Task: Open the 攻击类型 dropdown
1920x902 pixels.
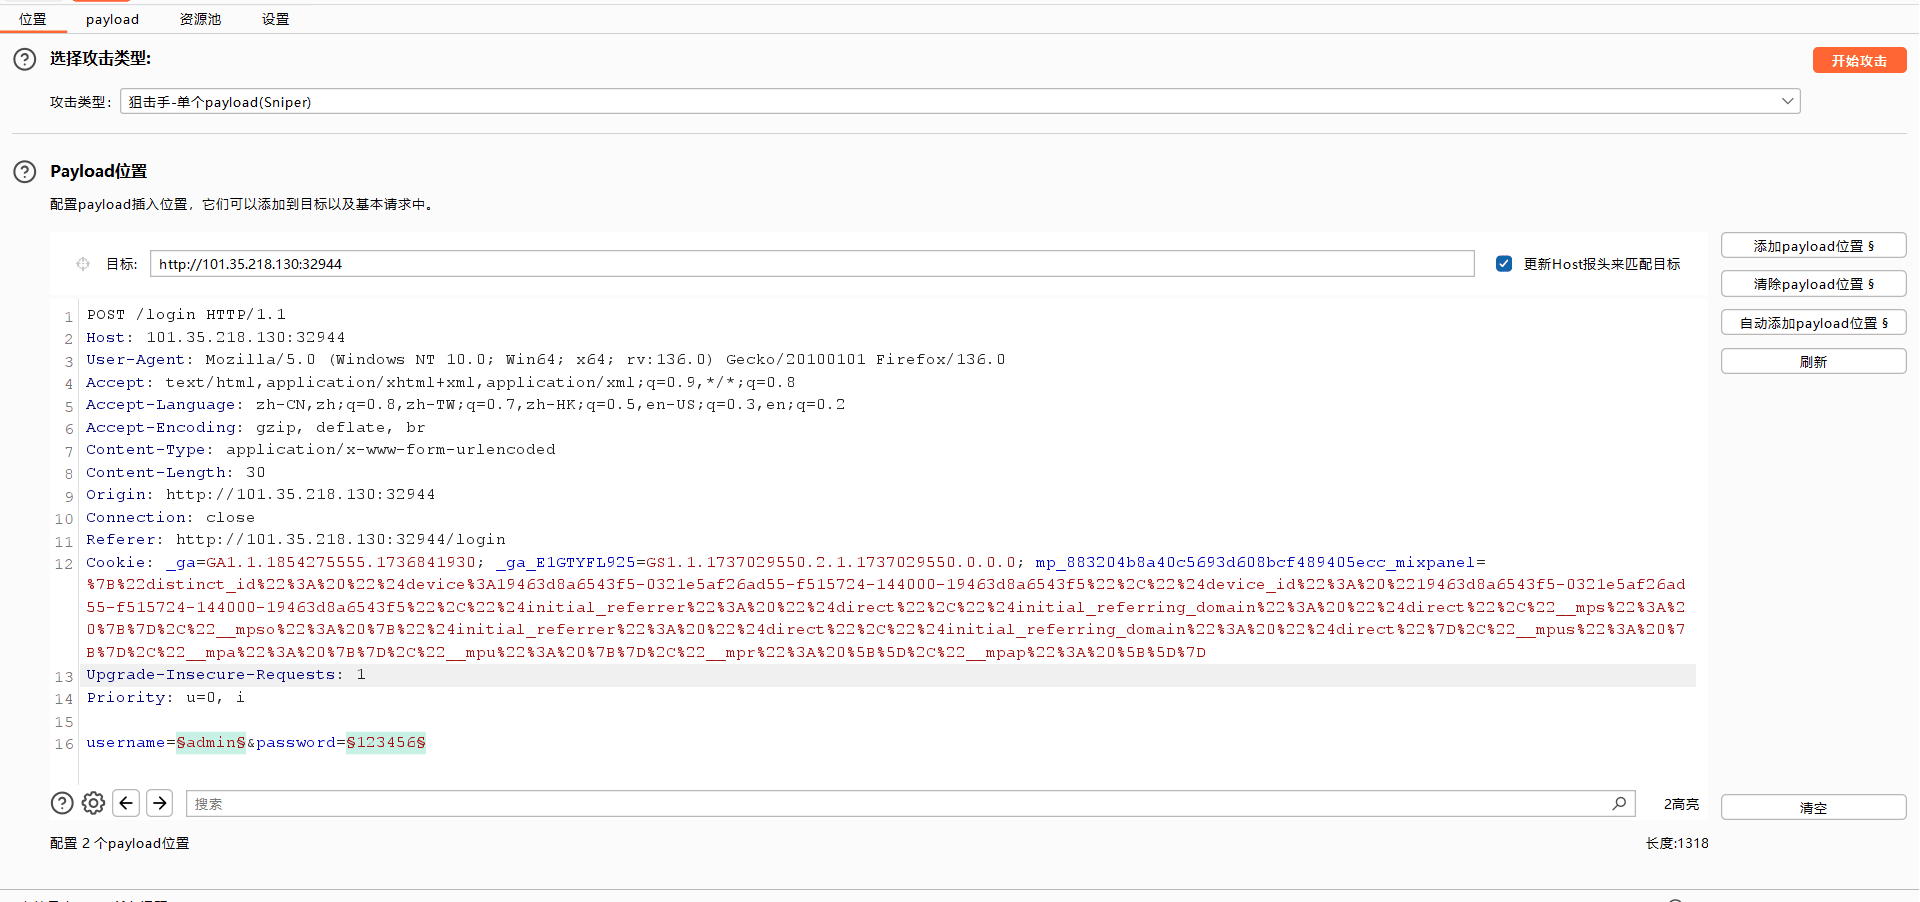Action: [960, 102]
